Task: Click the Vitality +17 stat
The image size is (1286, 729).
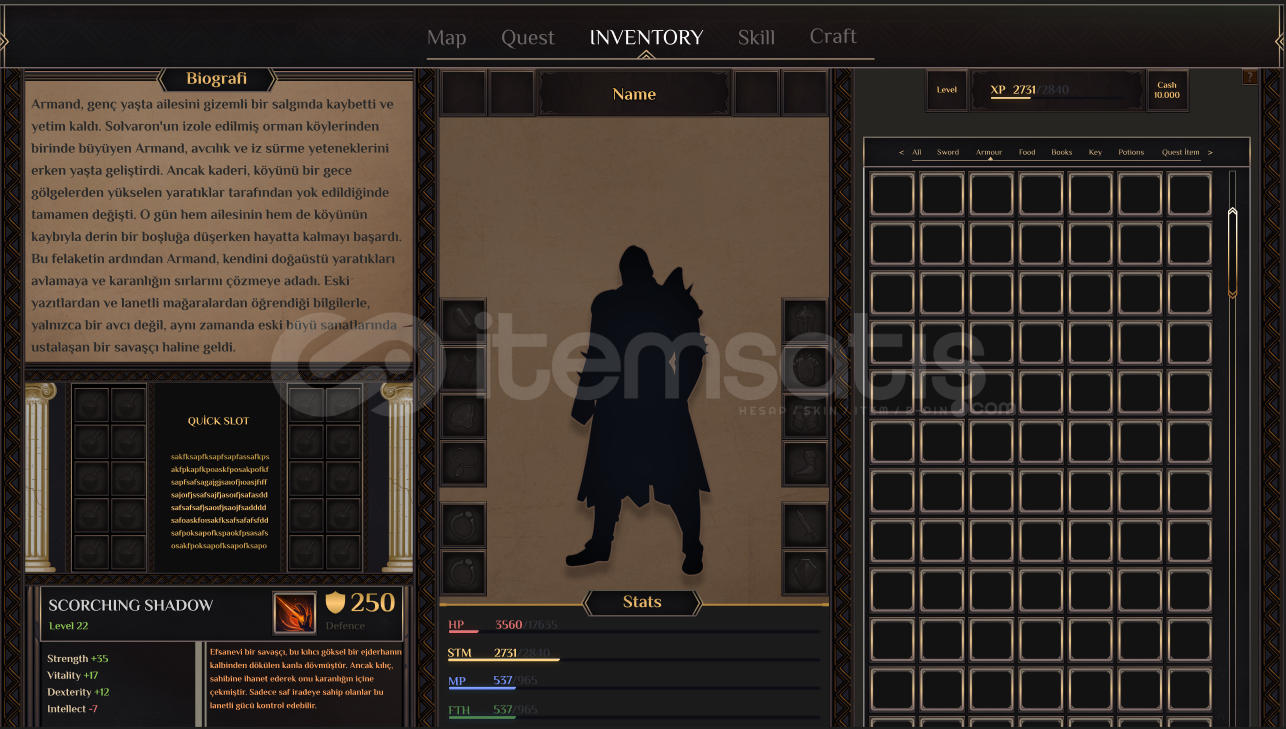Action: [73, 675]
